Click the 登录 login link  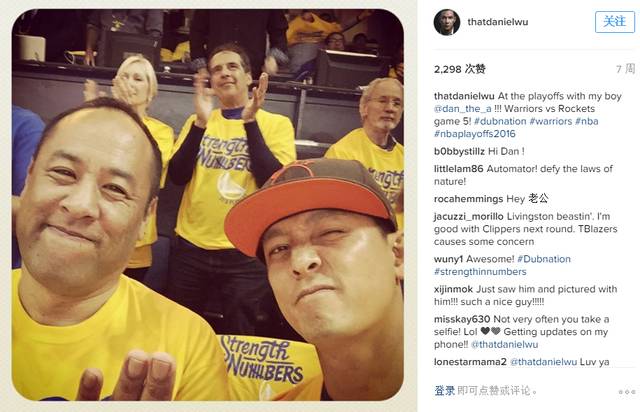pyautogui.click(x=444, y=391)
